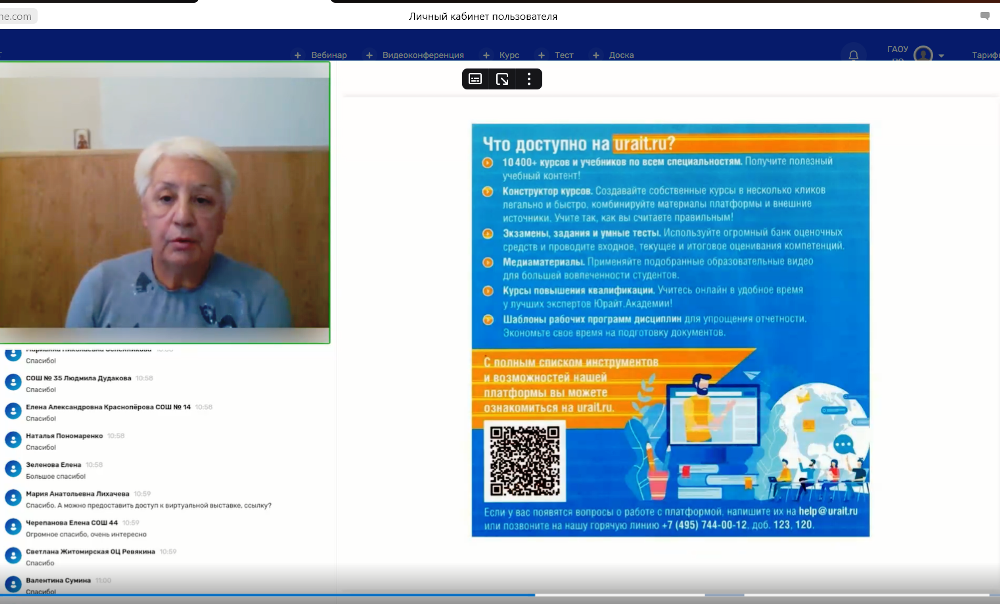The width and height of the screenshot is (1000, 604).
Task: Click avatar of Черепанова Елена СОШ 44
Action: tap(13, 526)
